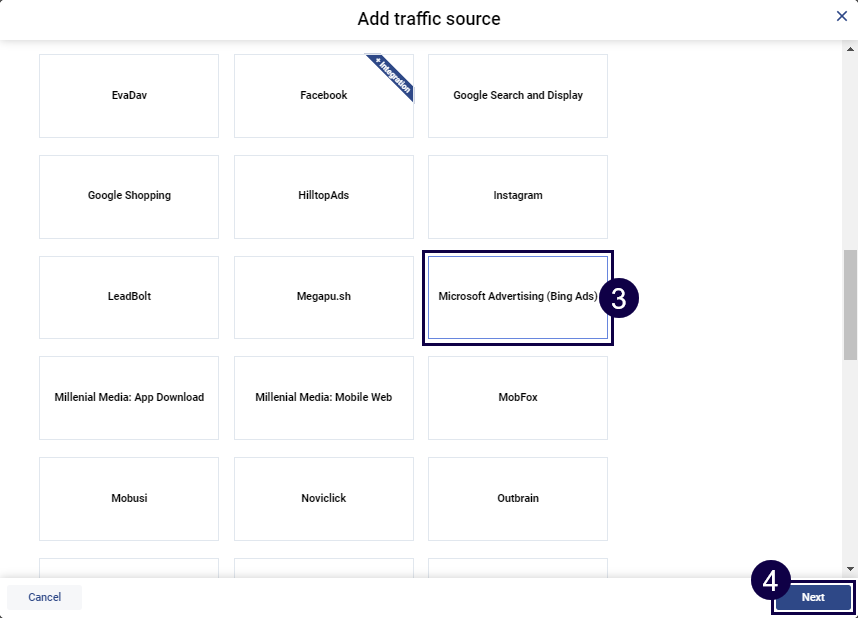The image size is (858, 618).
Task: Select the EvaDav traffic source
Action: click(129, 96)
